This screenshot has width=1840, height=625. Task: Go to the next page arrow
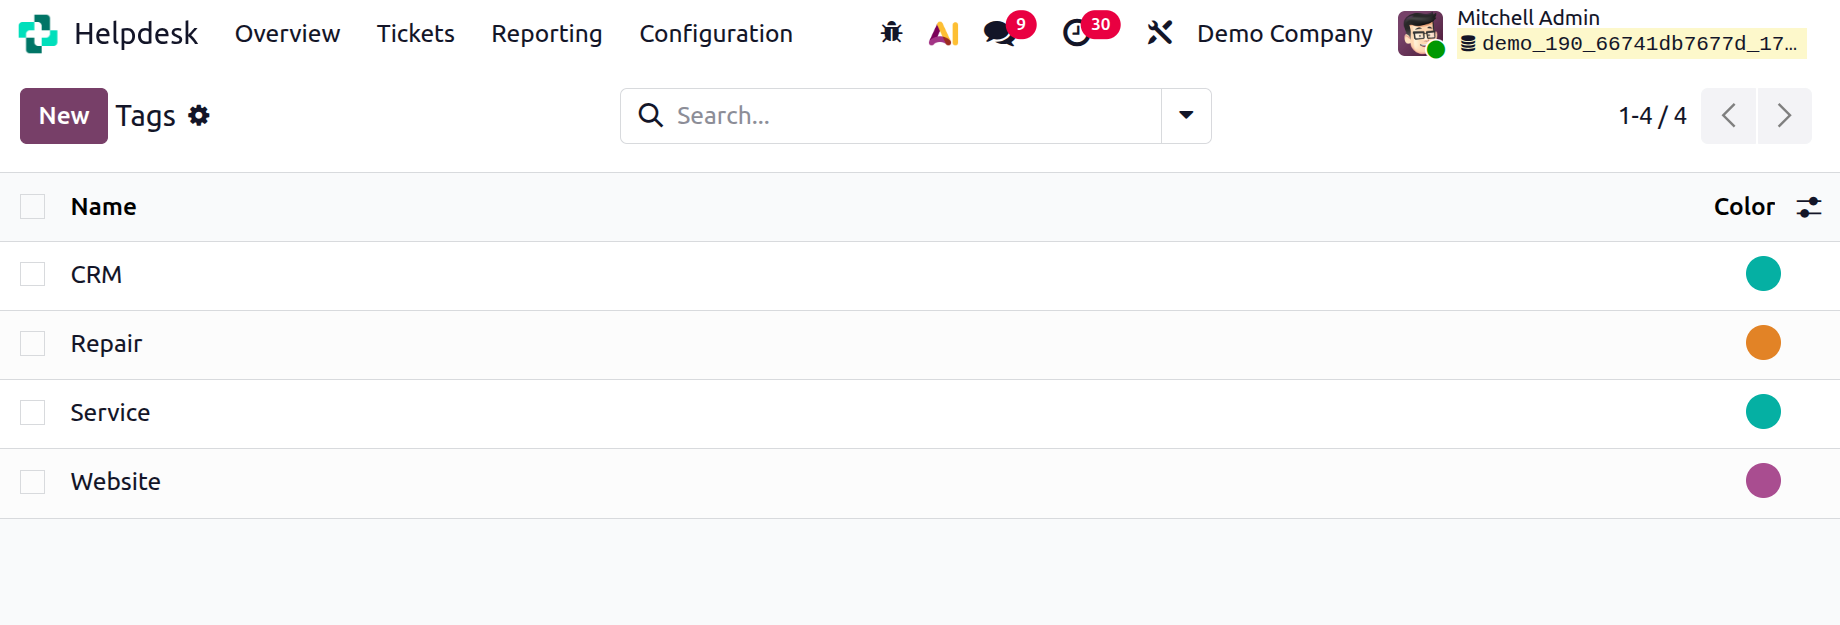(x=1784, y=116)
